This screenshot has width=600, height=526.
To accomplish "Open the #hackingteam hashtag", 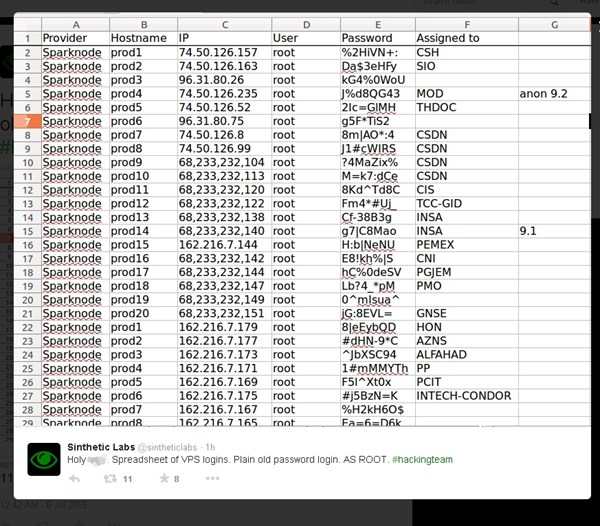I will tap(422, 459).
